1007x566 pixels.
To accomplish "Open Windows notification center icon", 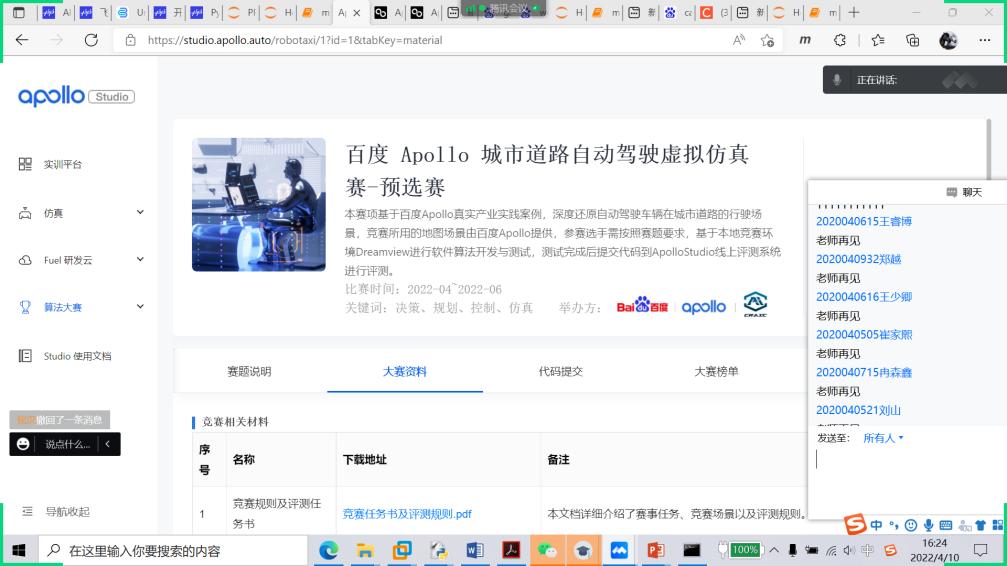I will pyautogui.click(x=980, y=551).
